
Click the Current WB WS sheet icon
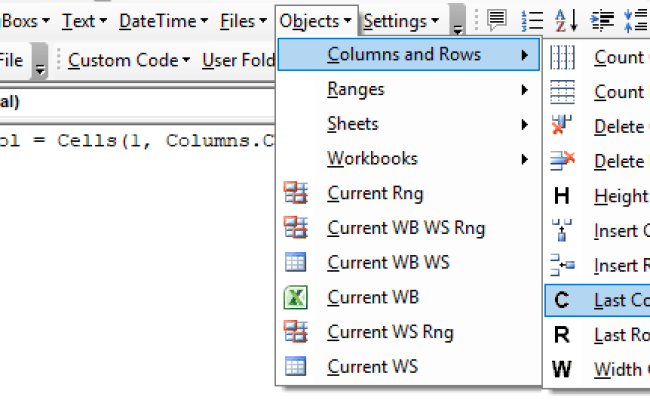click(296, 262)
